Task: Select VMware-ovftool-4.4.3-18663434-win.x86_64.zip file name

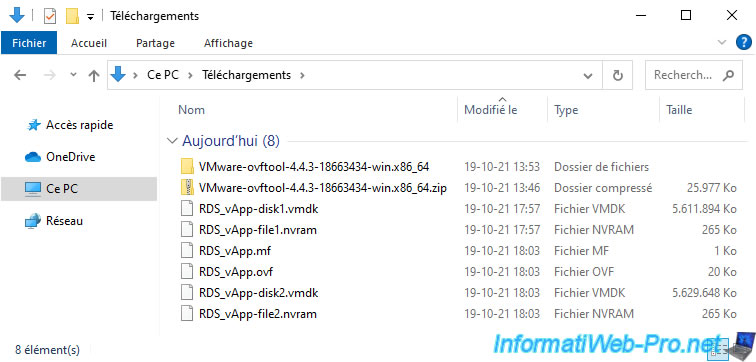Action: [323, 188]
